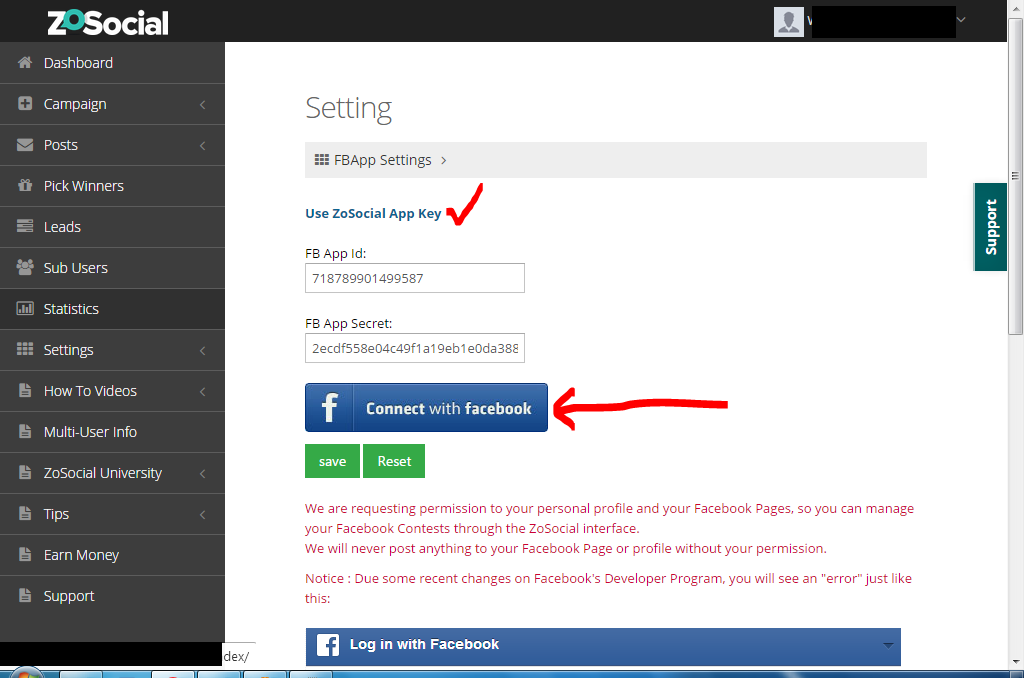Click the page vertical scrollbar thumb
1024x678 pixels.
pyautogui.click(x=1016, y=176)
